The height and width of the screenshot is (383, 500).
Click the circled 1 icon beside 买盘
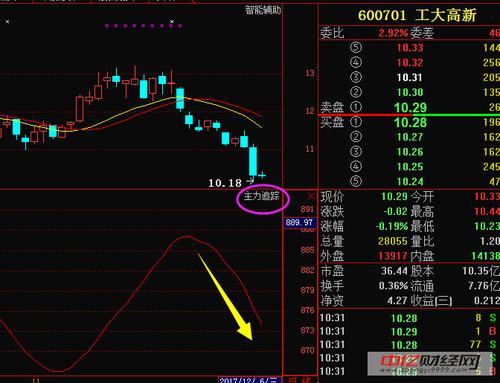(356, 122)
